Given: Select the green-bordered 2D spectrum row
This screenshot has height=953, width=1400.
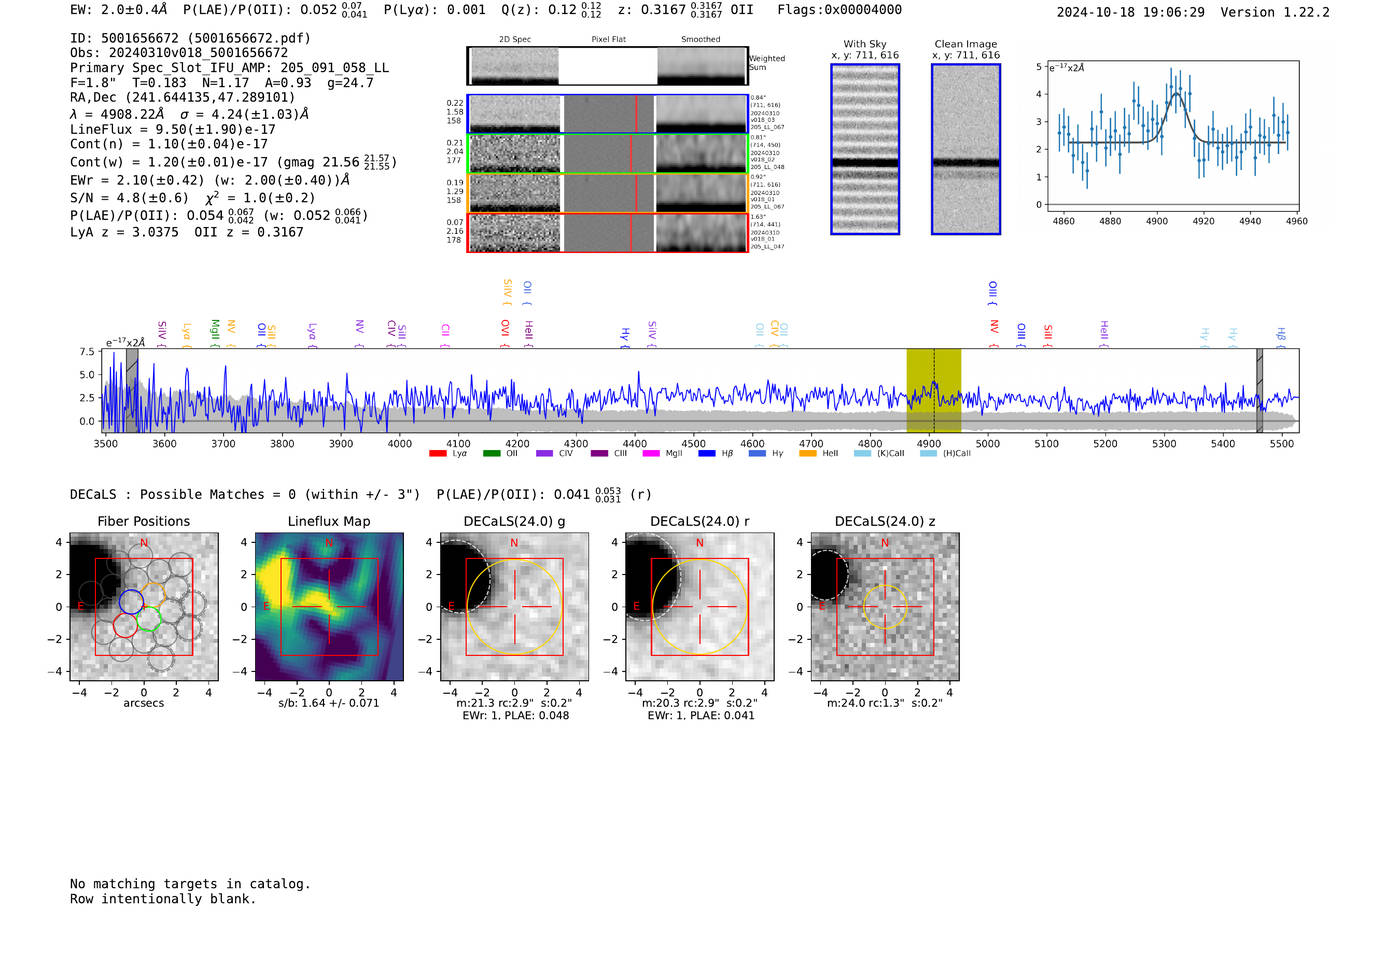Looking at the screenshot, I should pyautogui.click(x=608, y=154).
